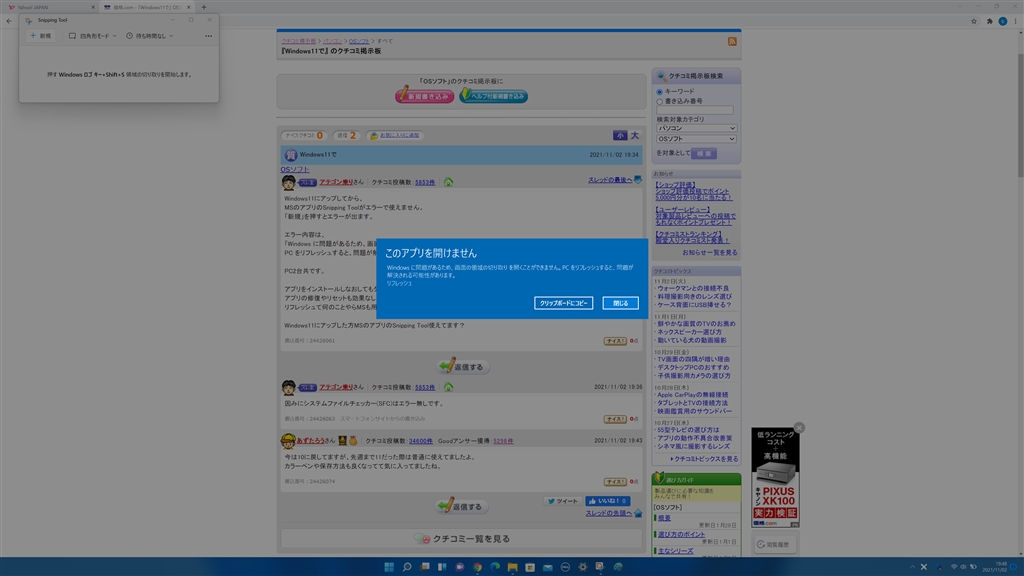Open the パソコン category dropdown
The image size is (1024, 576).
696,129
